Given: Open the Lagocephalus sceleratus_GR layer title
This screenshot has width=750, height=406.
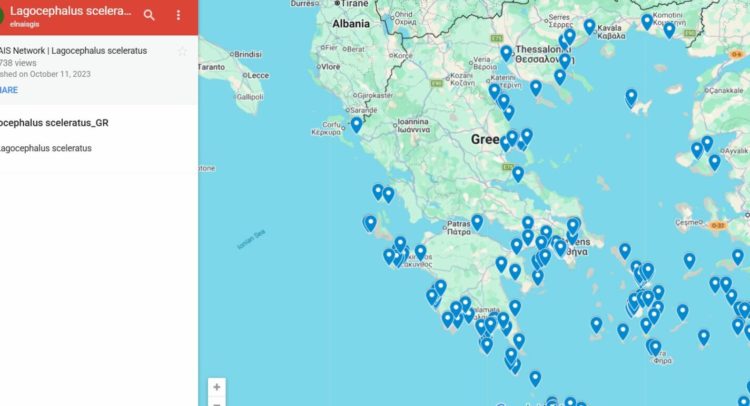Looking at the screenshot, I should coord(54,123).
